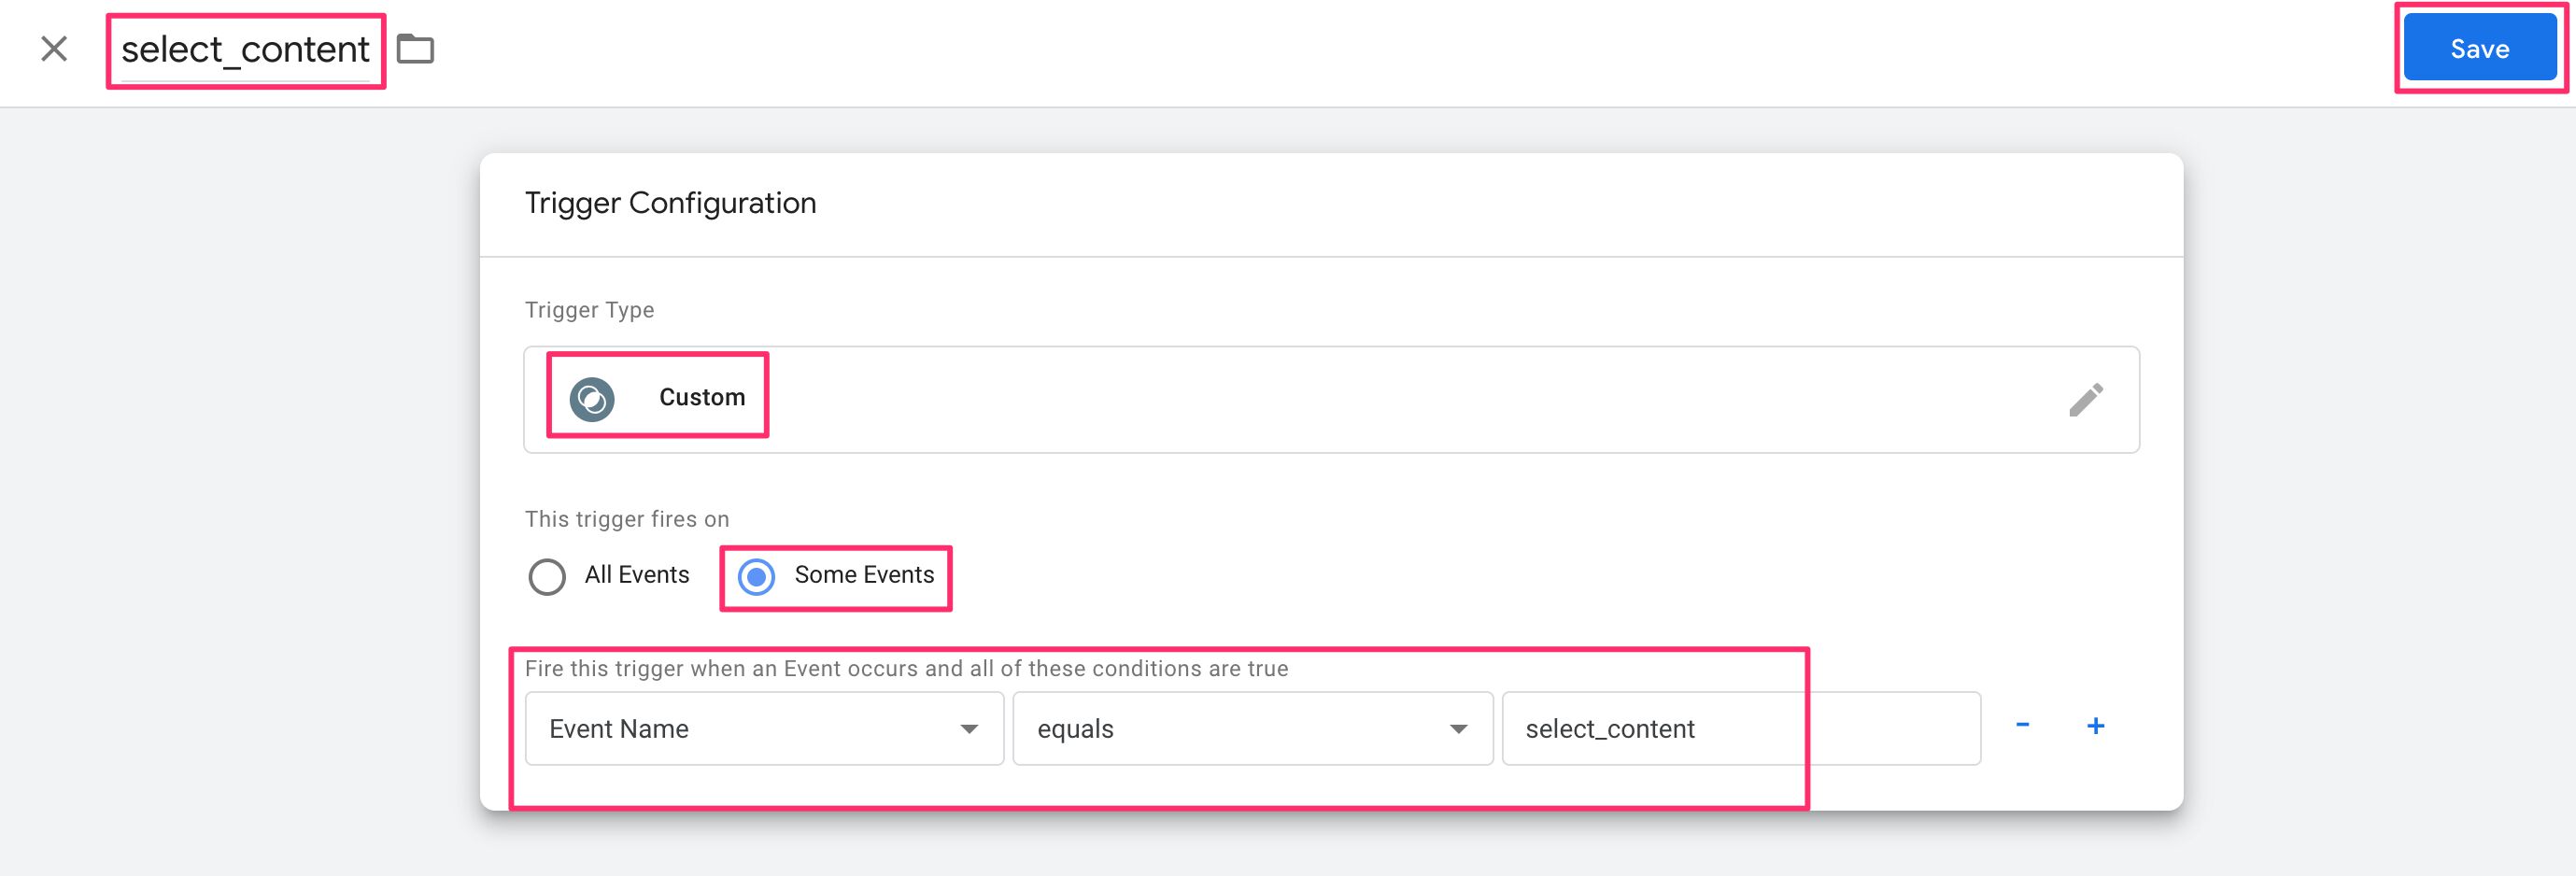Screen dimensions: 2576x876
Task: Click the Custom trigger type circle icon
Action: click(x=592, y=399)
